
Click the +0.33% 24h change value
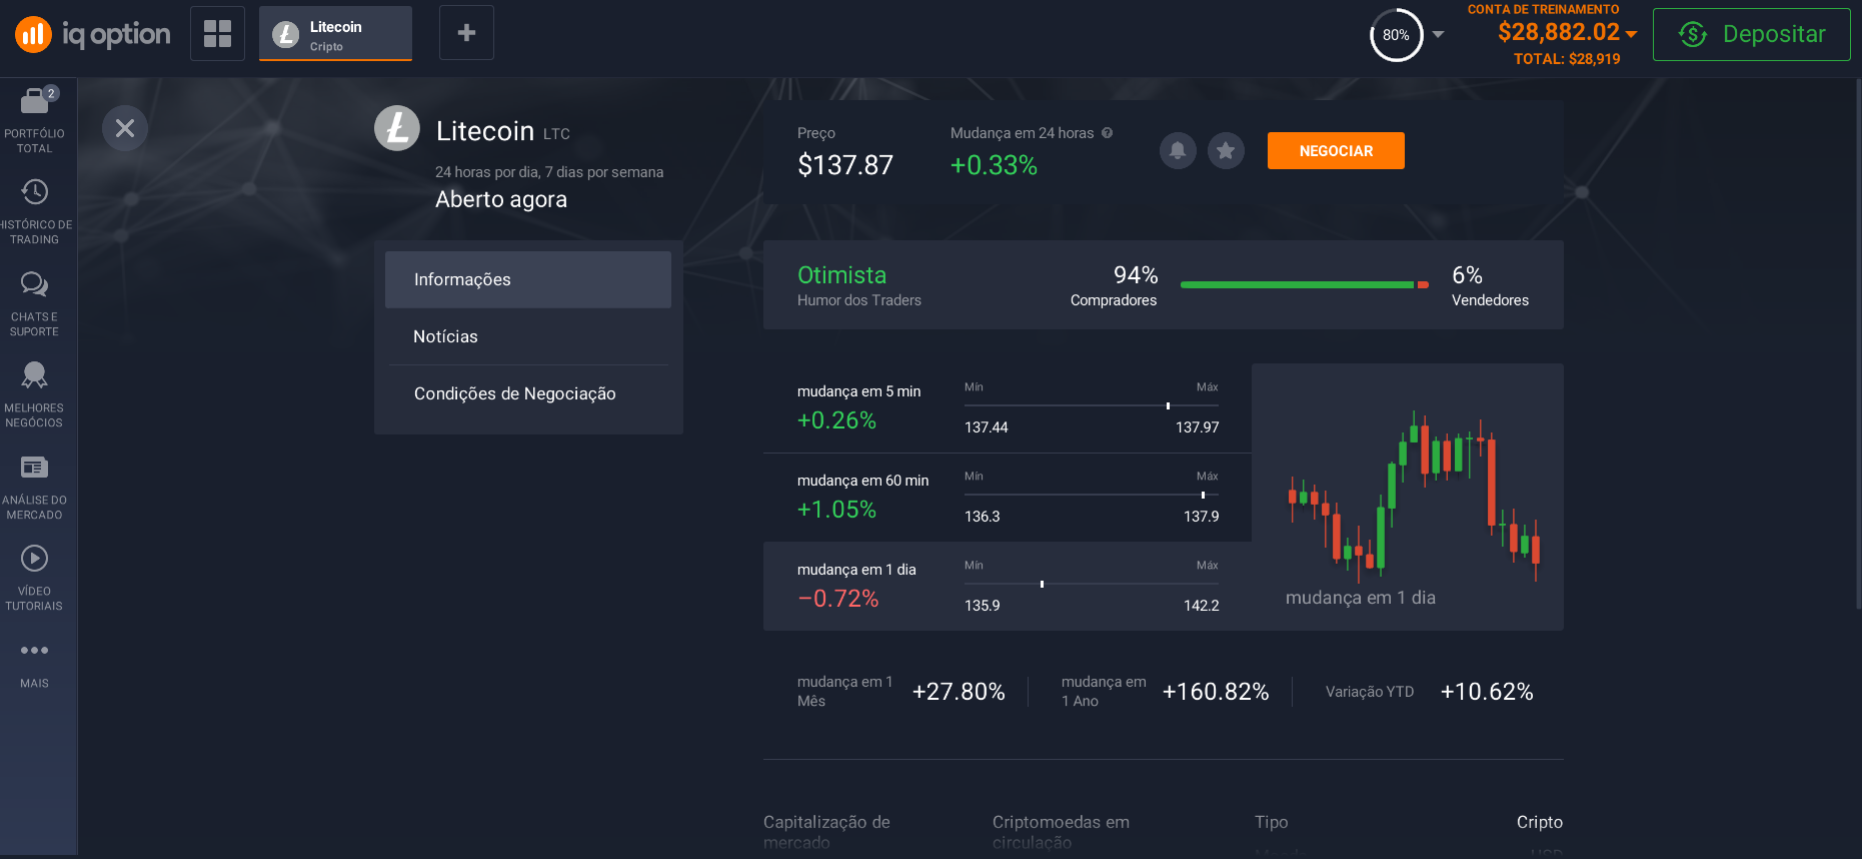pos(994,165)
